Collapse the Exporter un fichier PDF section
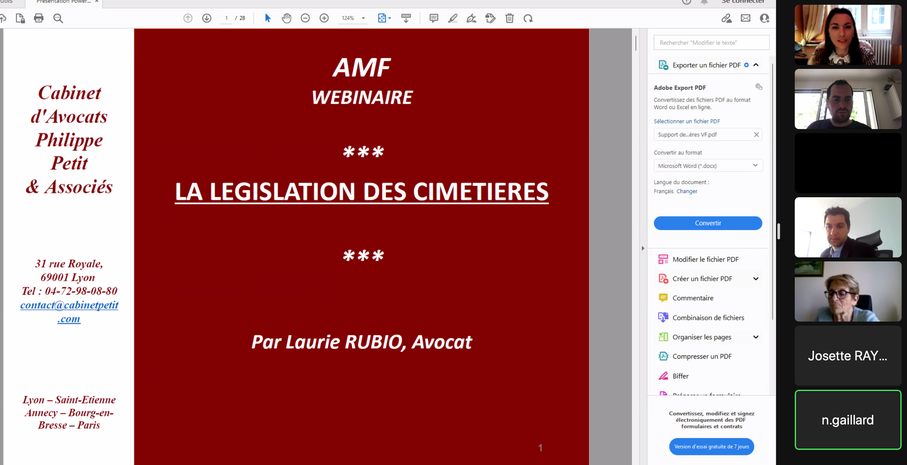Screen dimensions: 907x465 [x=756, y=65]
